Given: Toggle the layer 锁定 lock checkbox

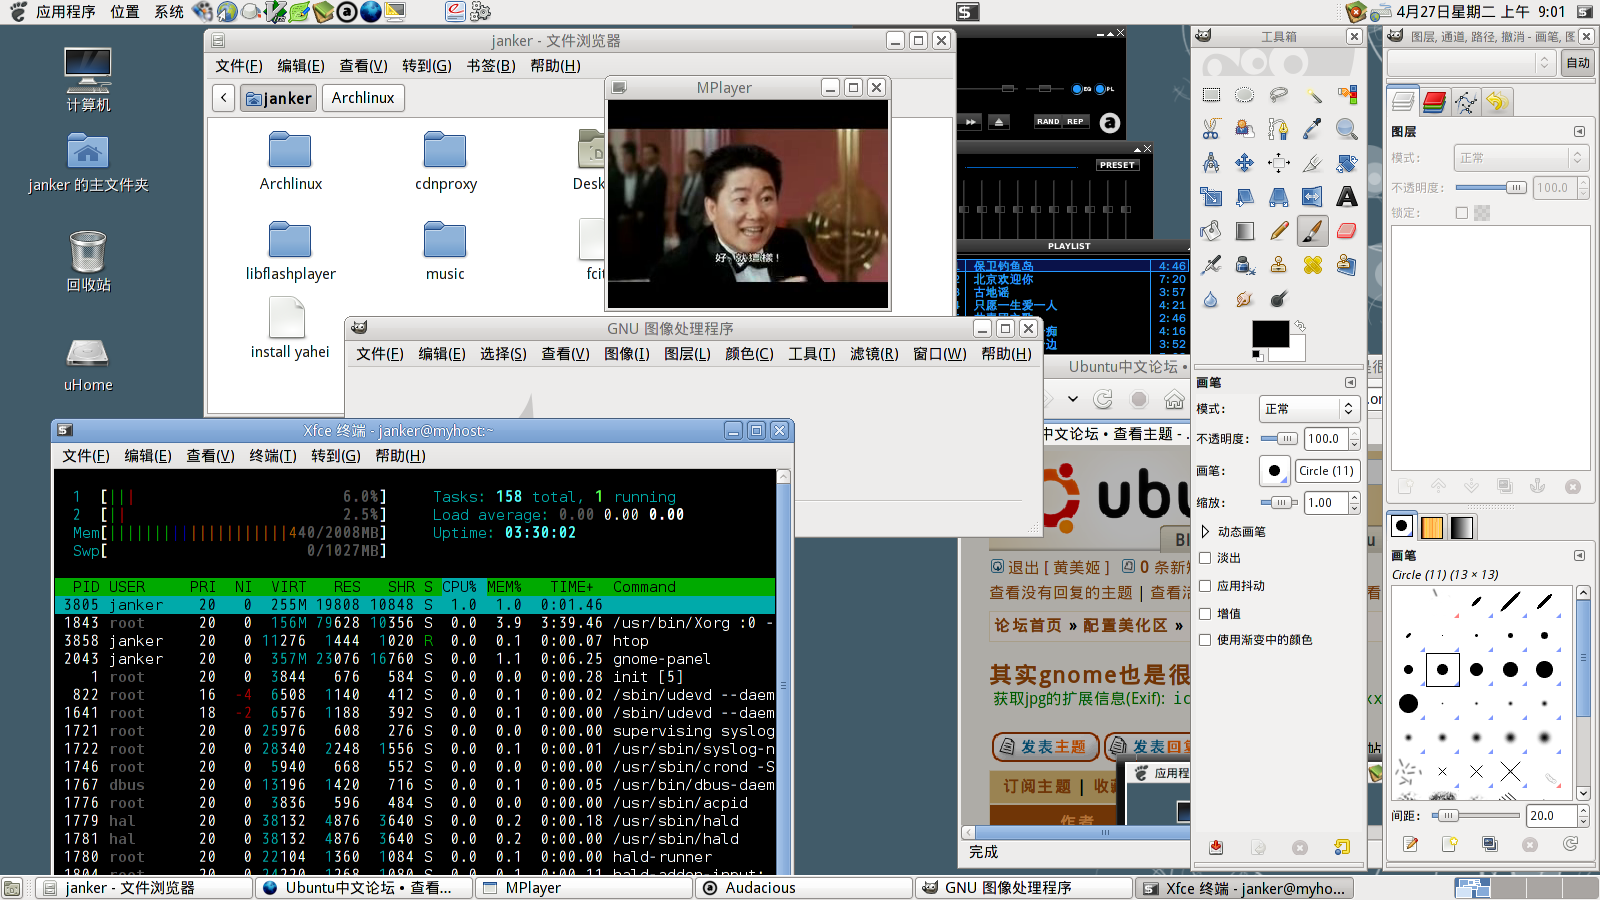Looking at the screenshot, I should tap(1462, 213).
